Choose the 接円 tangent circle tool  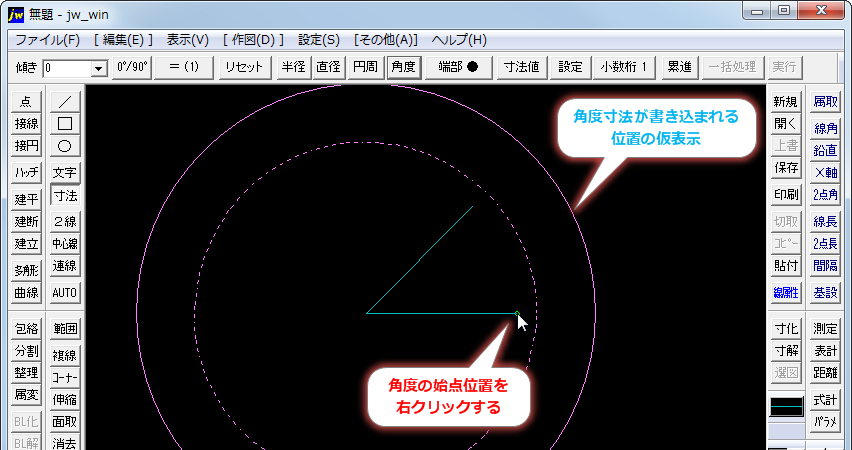[26, 146]
